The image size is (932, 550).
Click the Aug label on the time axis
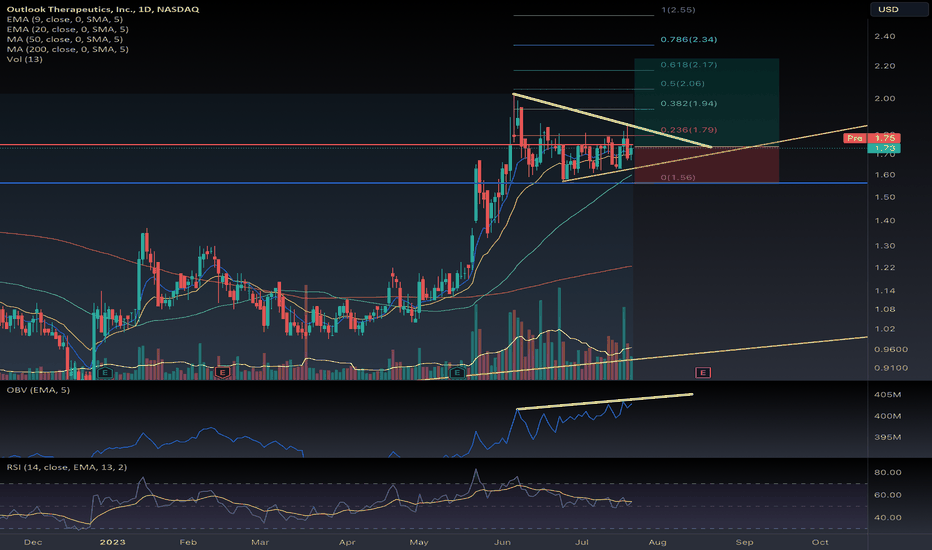657,542
